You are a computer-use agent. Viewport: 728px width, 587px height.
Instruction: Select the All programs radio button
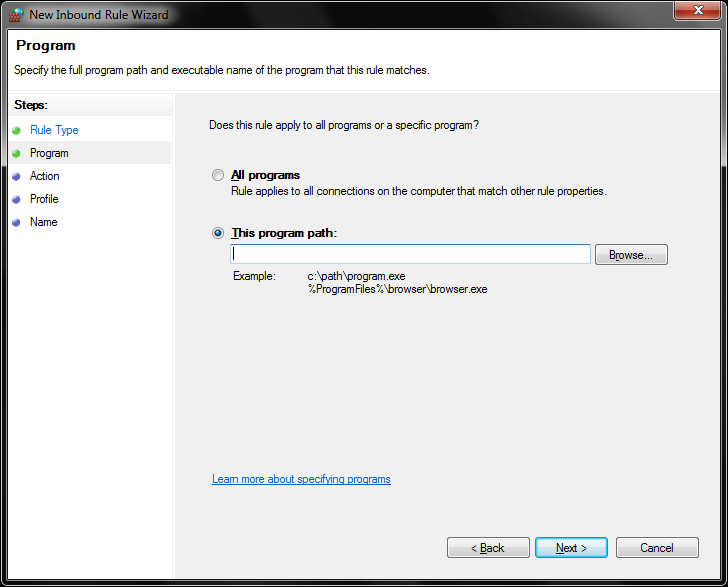pyautogui.click(x=218, y=175)
